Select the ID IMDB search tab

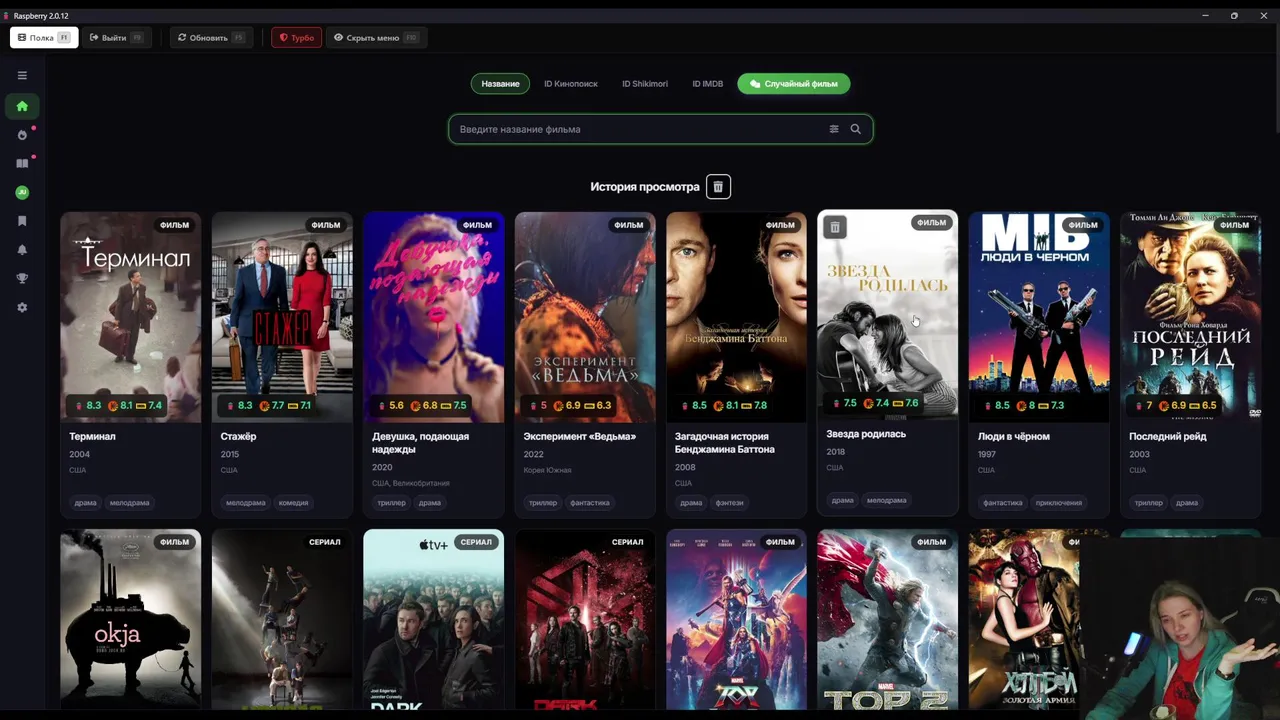(x=708, y=84)
